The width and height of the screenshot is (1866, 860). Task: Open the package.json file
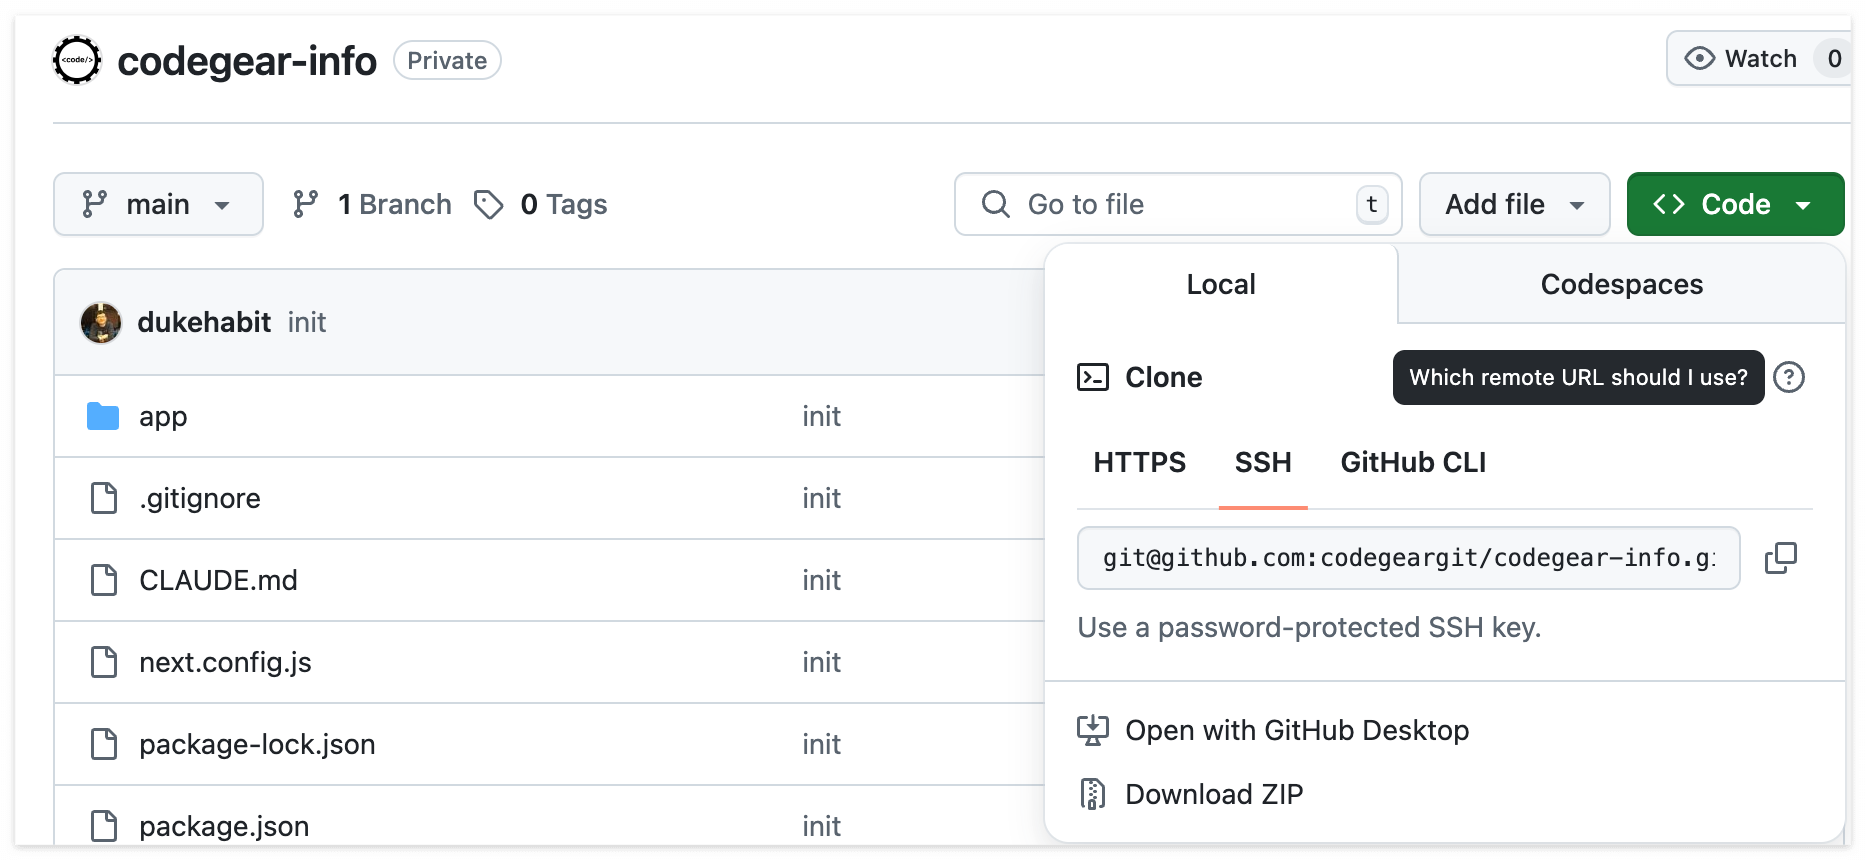(224, 826)
